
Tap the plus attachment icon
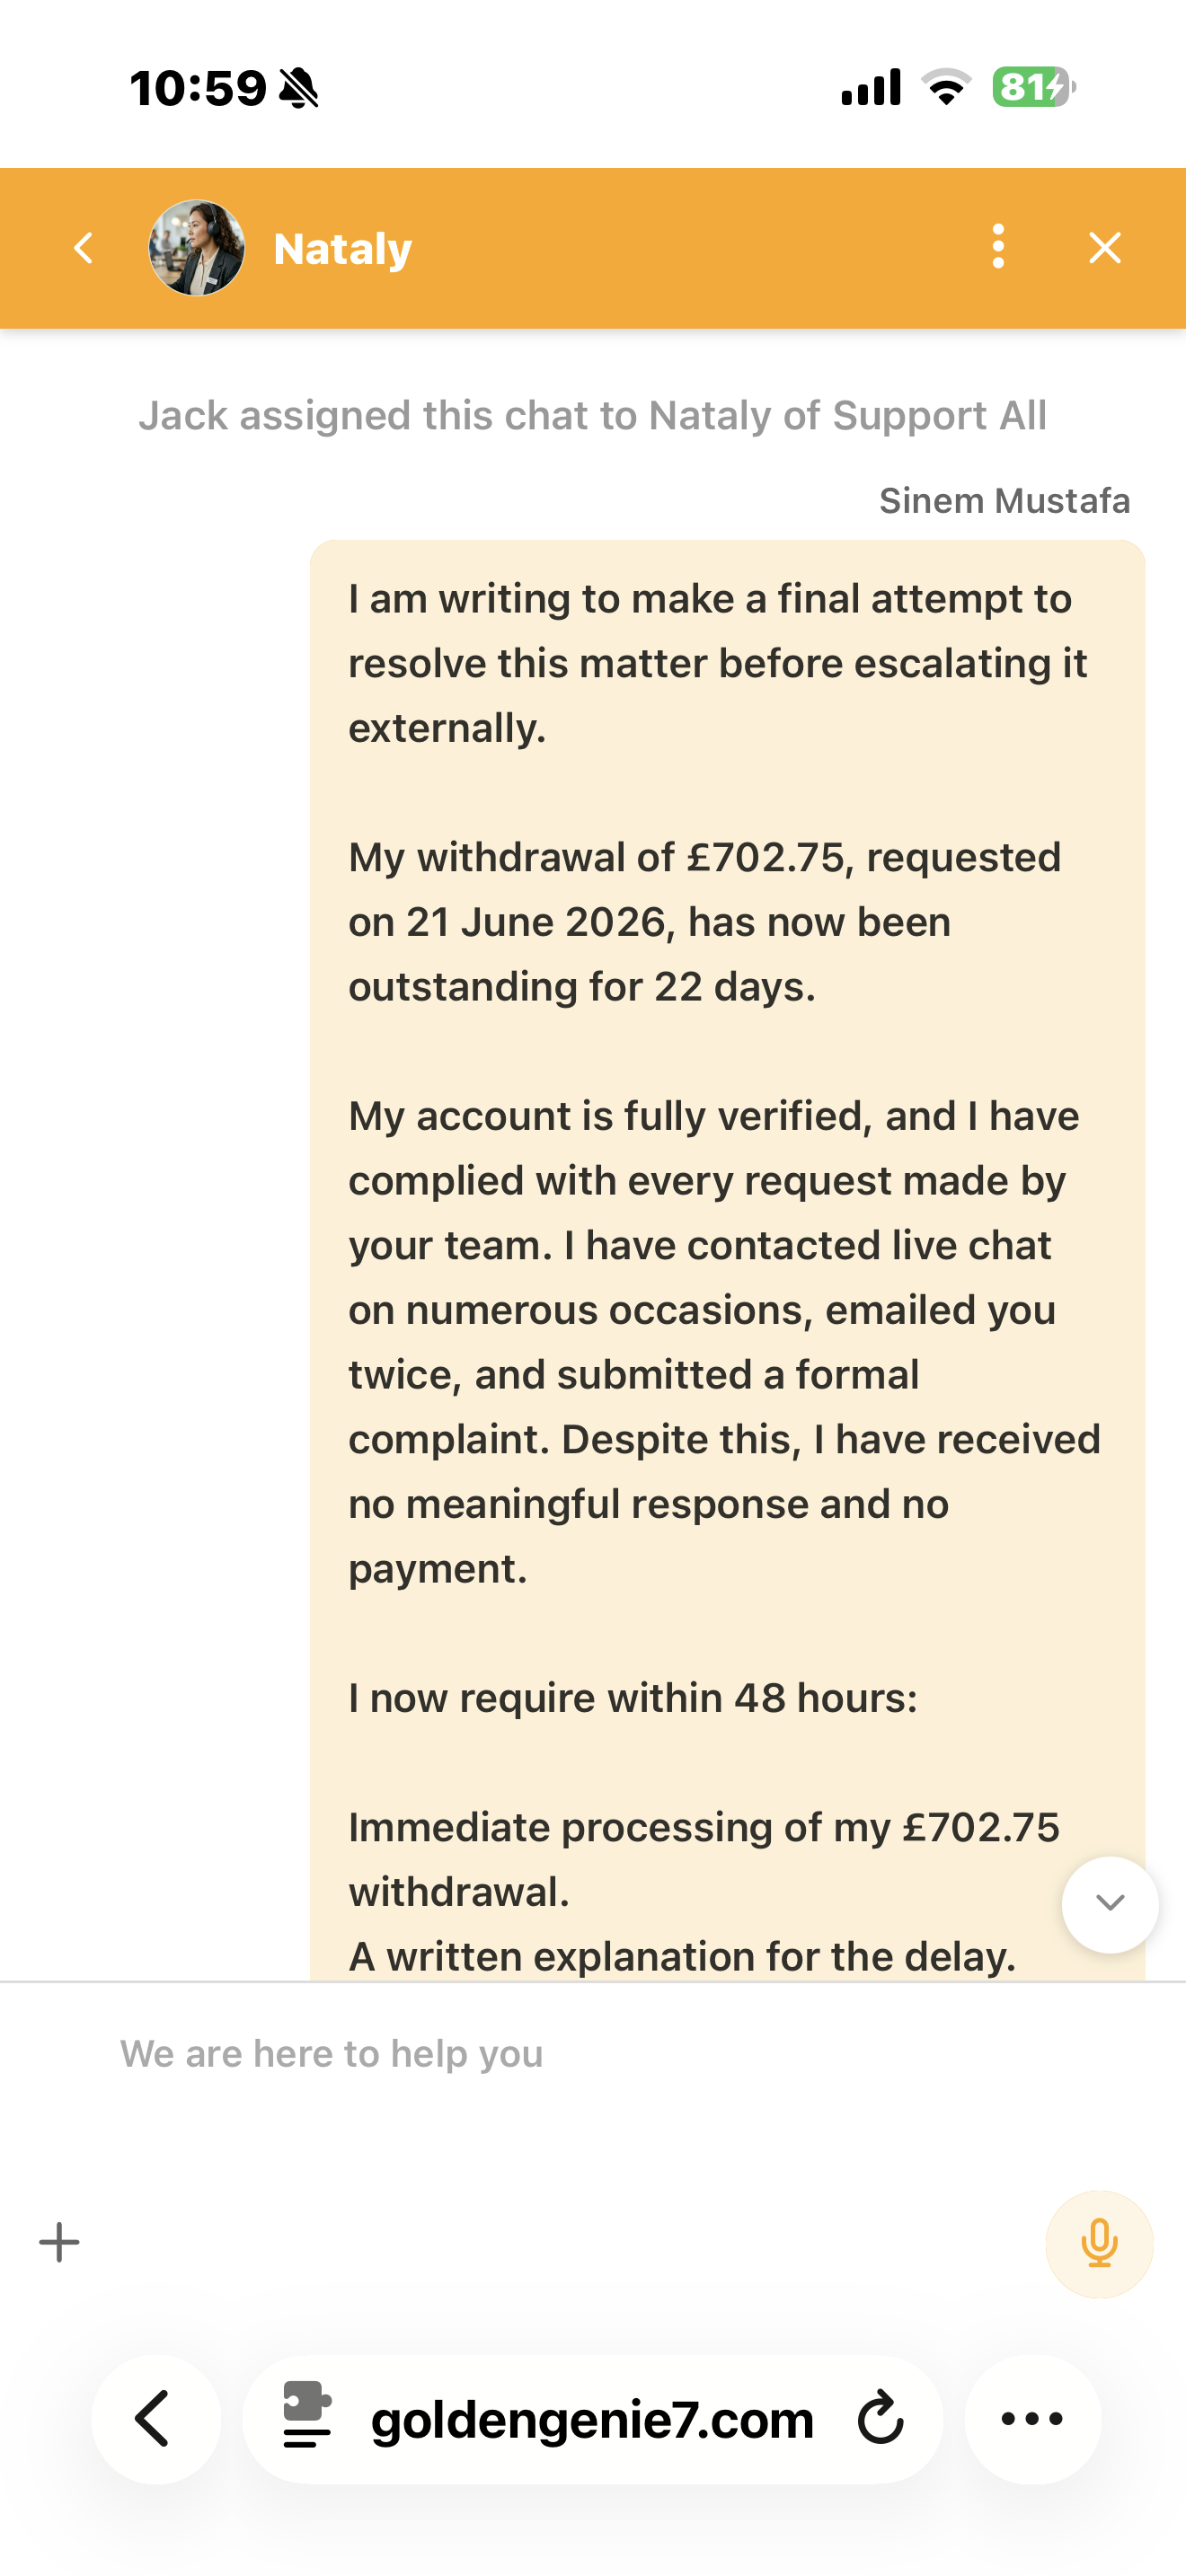pos(59,2243)
